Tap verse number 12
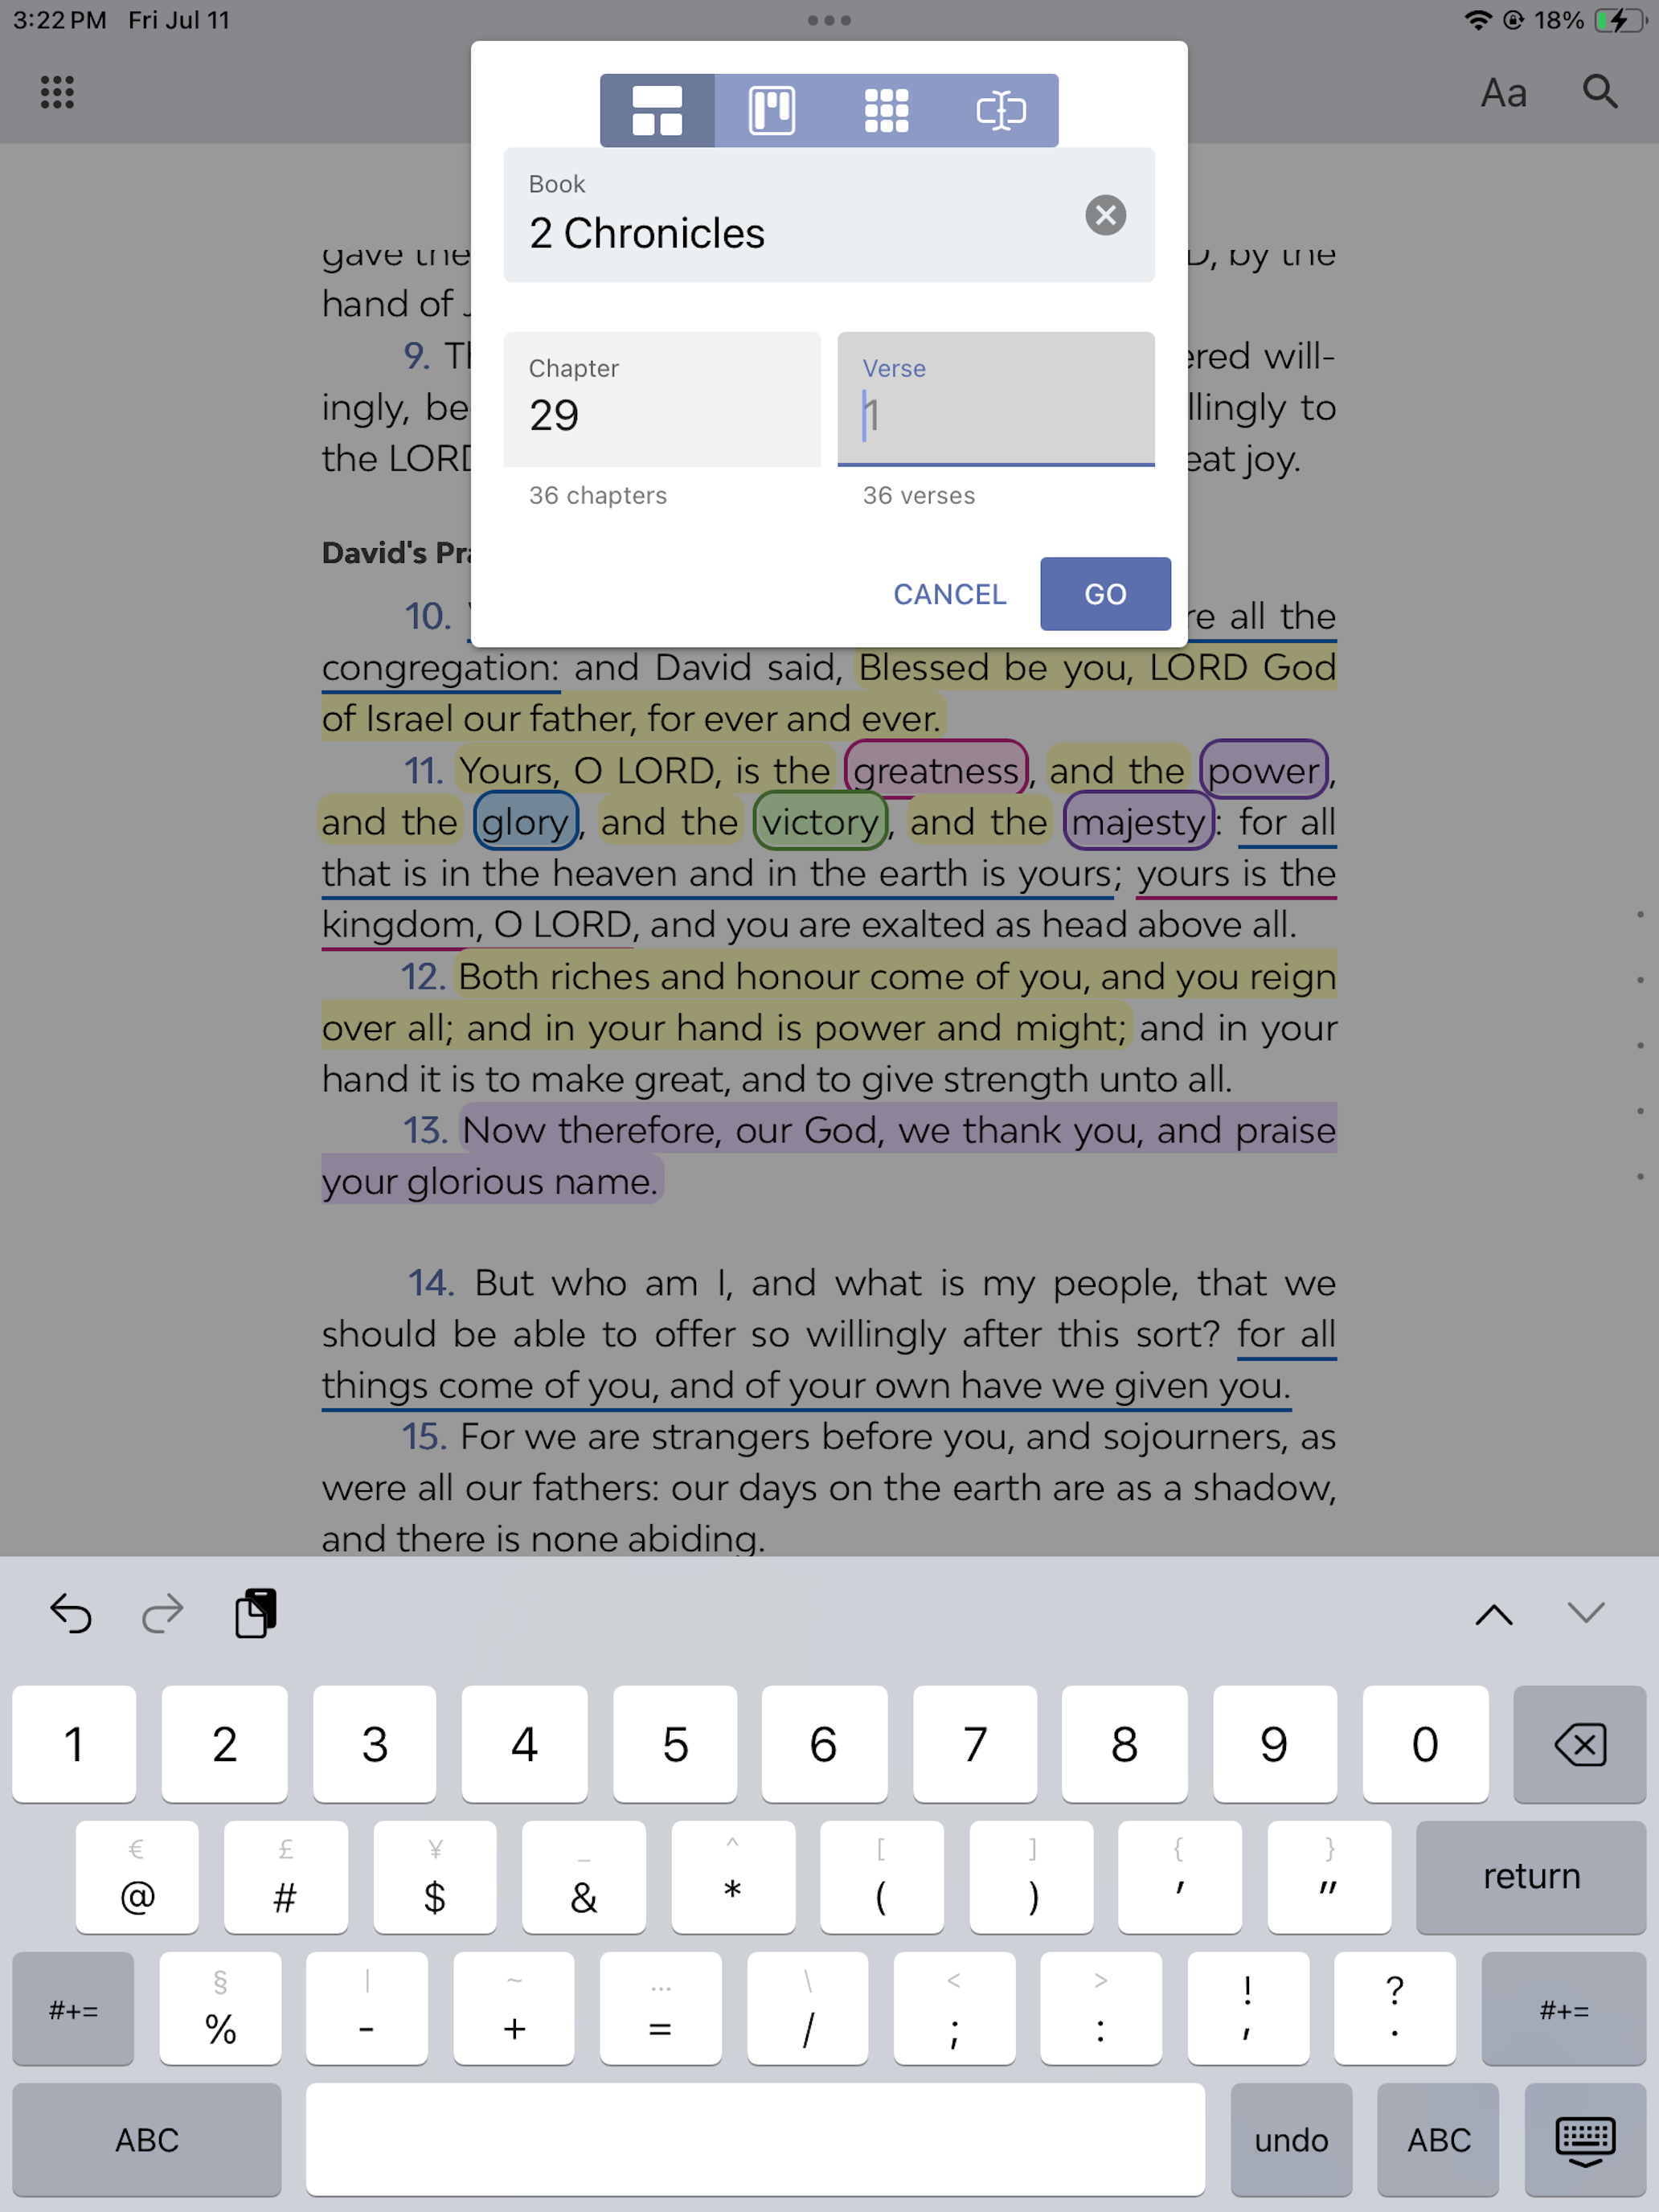1659x2212 pixels. (422, 977)
